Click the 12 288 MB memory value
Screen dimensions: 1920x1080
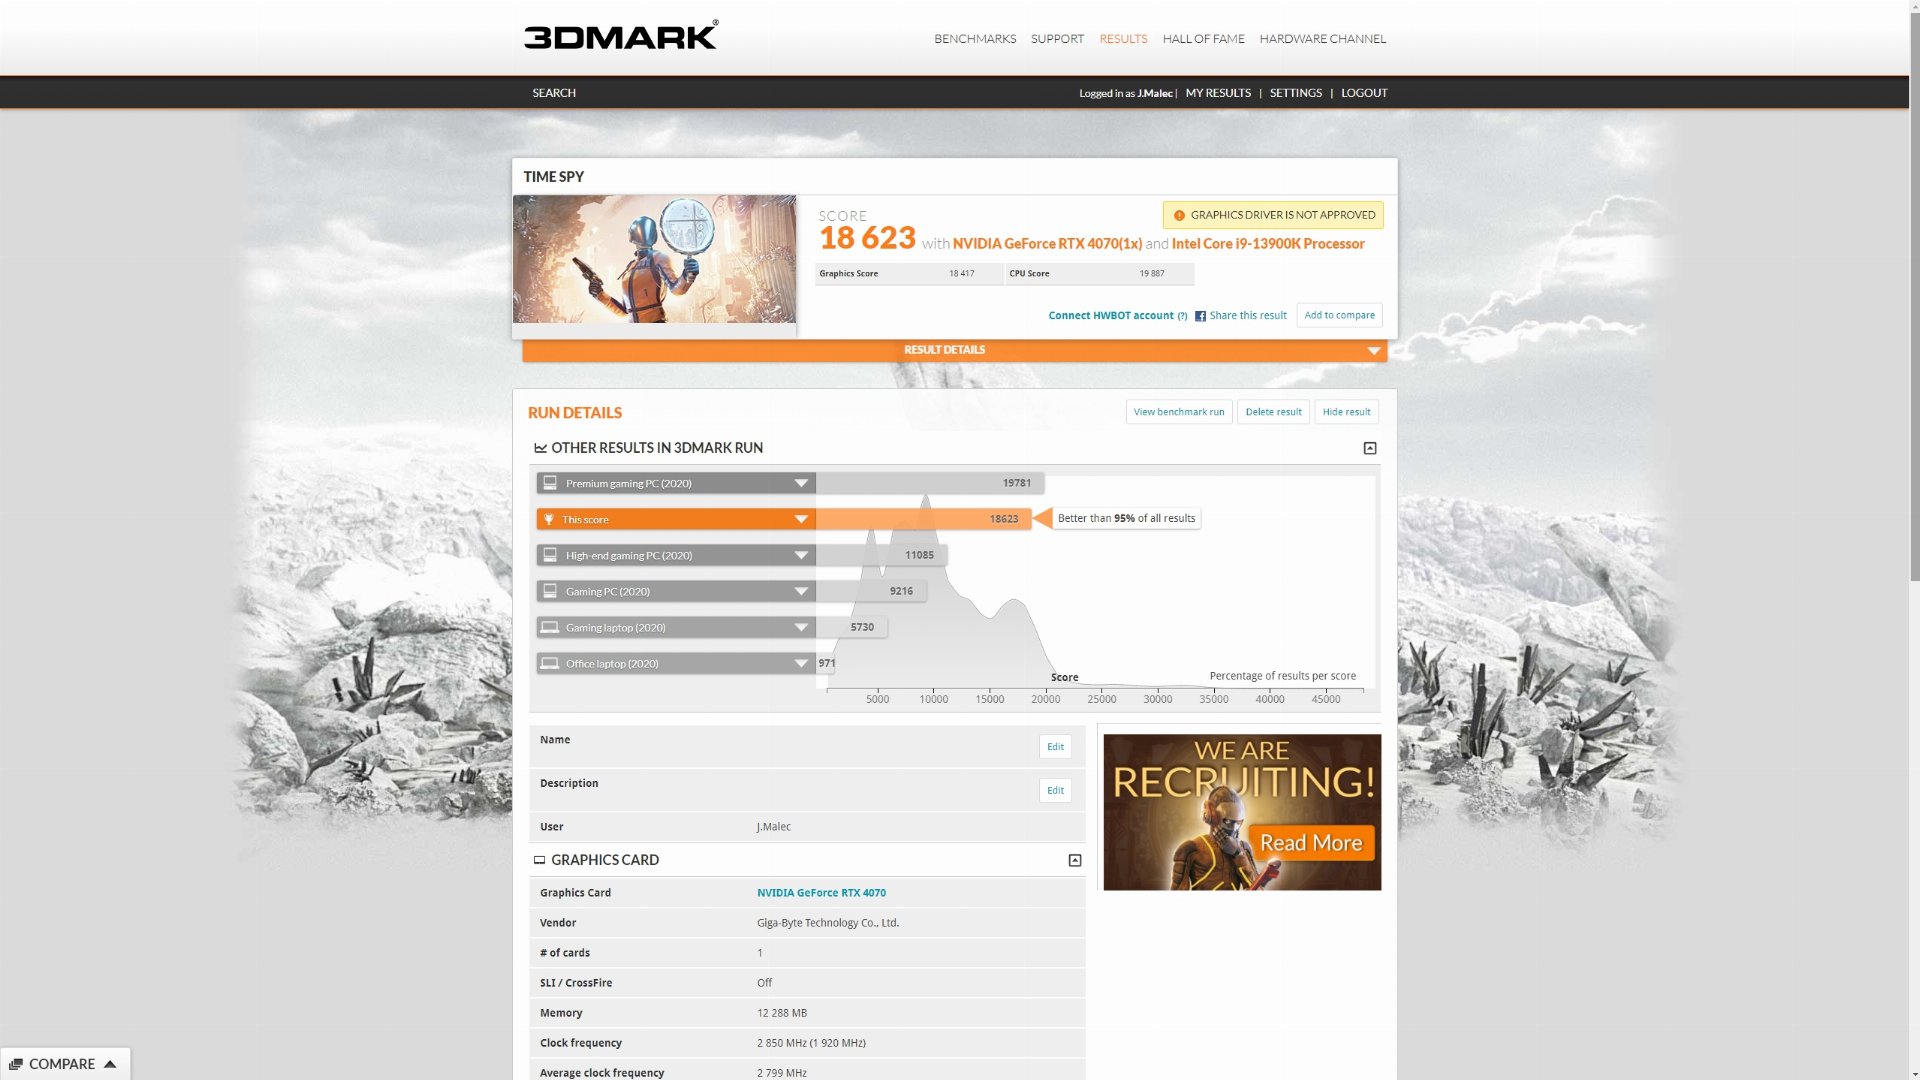(x=782, y=1013)
